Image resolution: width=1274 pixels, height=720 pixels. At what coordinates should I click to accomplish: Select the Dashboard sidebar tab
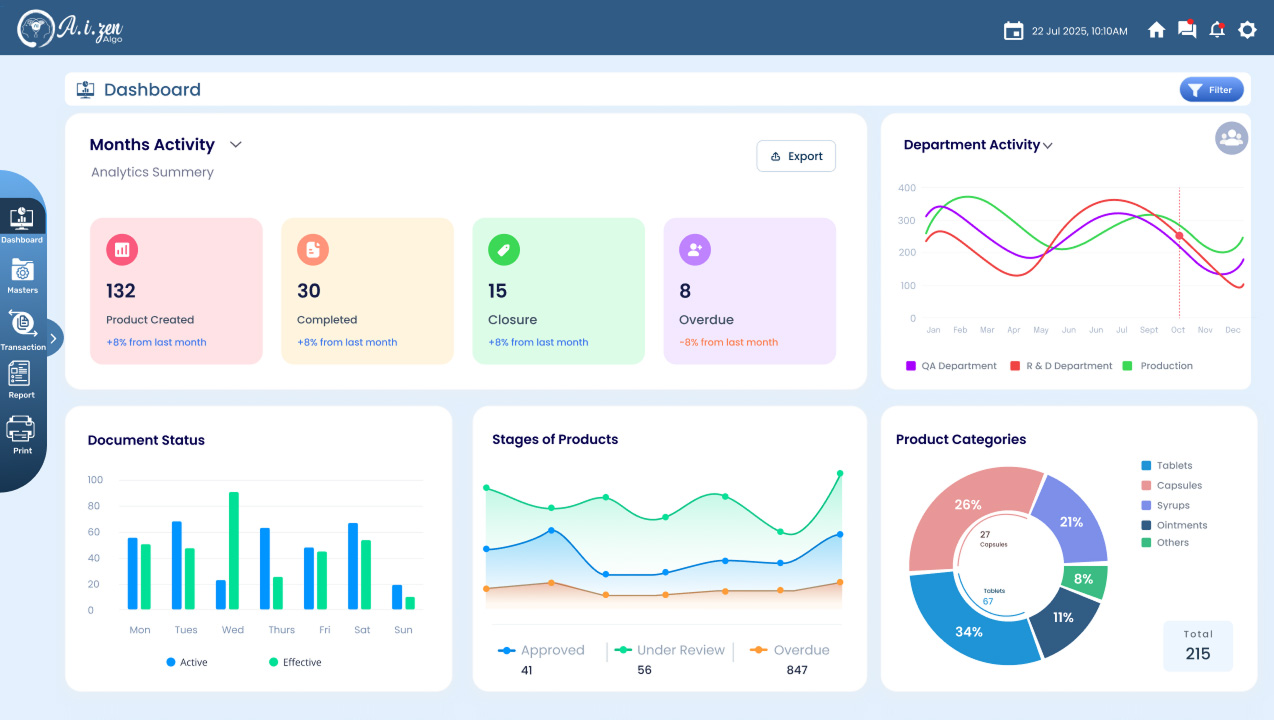[x=22, y=225]
